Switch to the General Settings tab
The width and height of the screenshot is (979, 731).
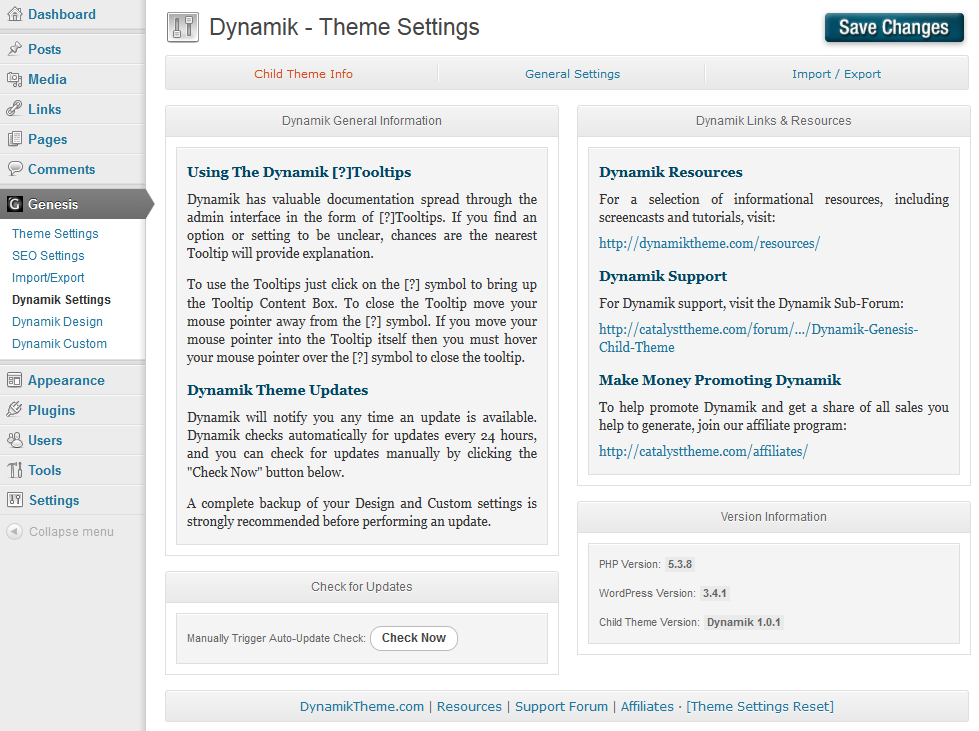[x=572, y=74]
